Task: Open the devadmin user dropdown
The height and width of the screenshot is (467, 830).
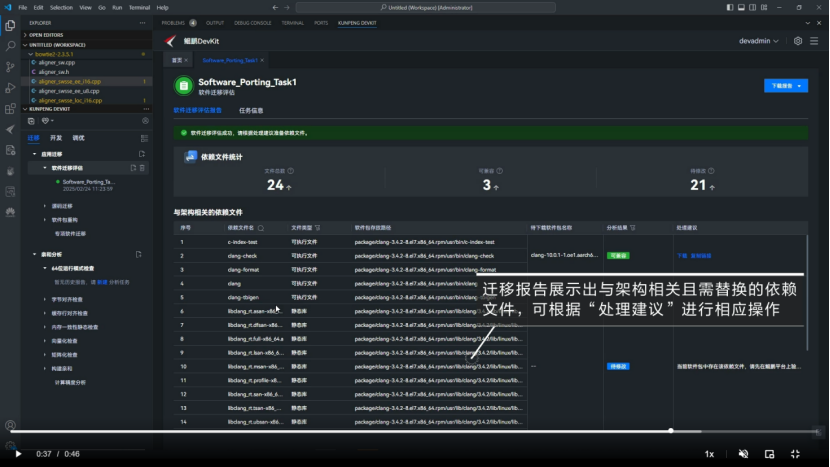Action: coord(759,41)
